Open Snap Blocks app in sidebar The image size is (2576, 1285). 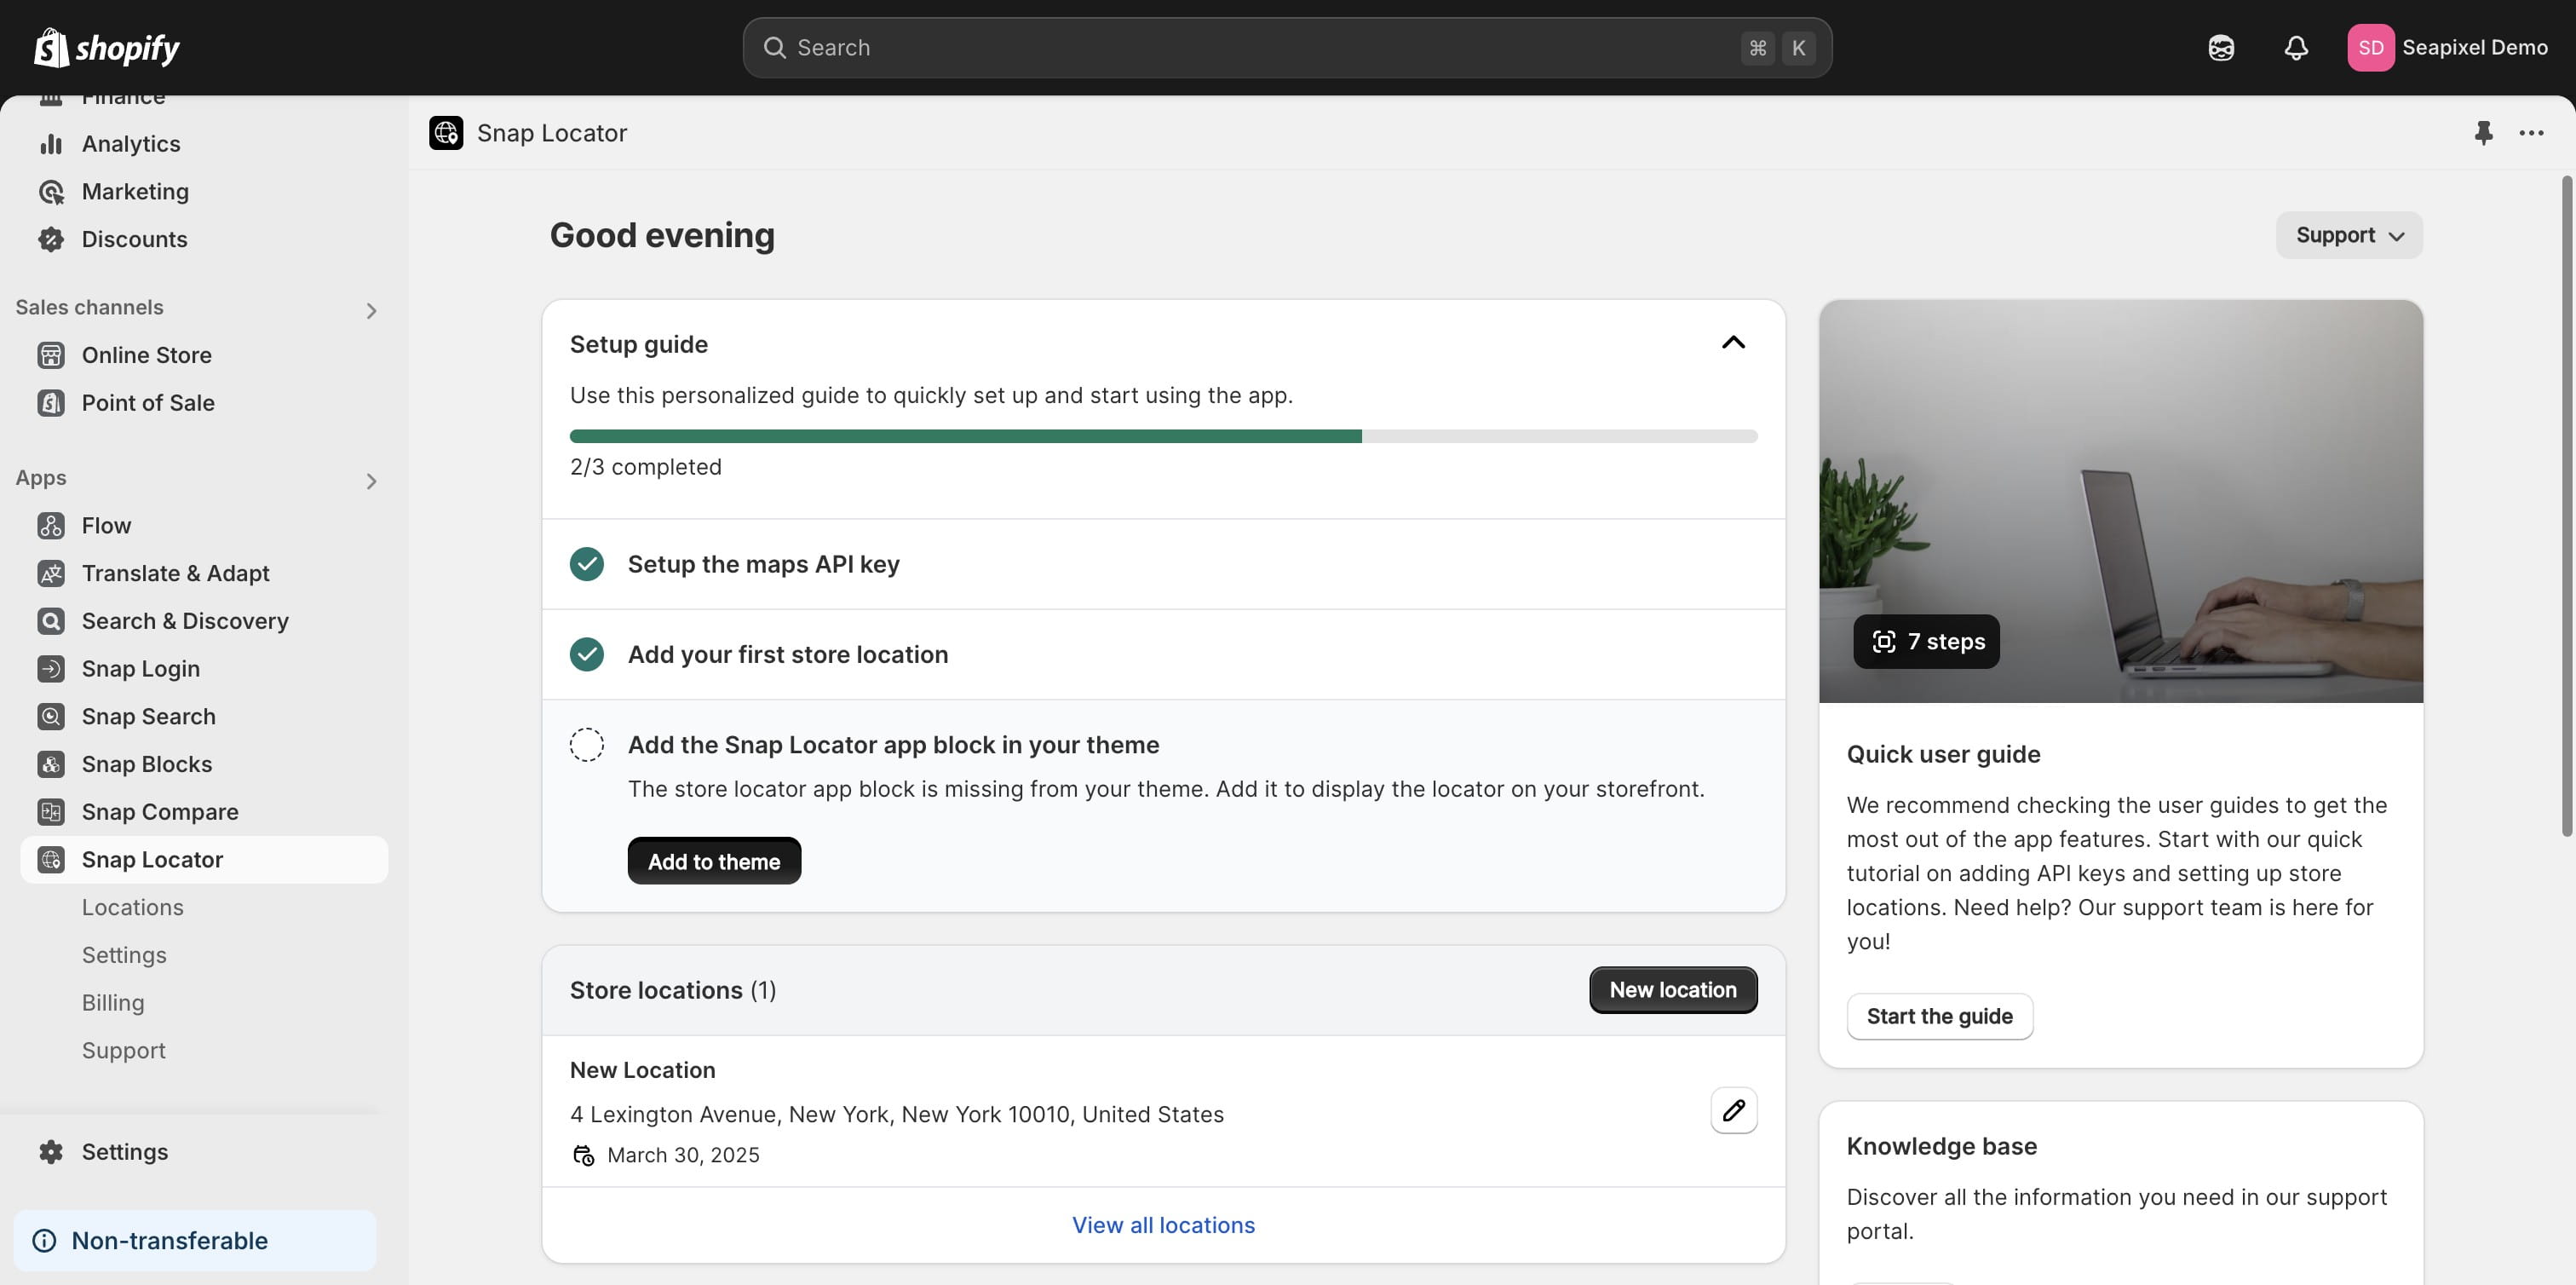coord(147,764)
